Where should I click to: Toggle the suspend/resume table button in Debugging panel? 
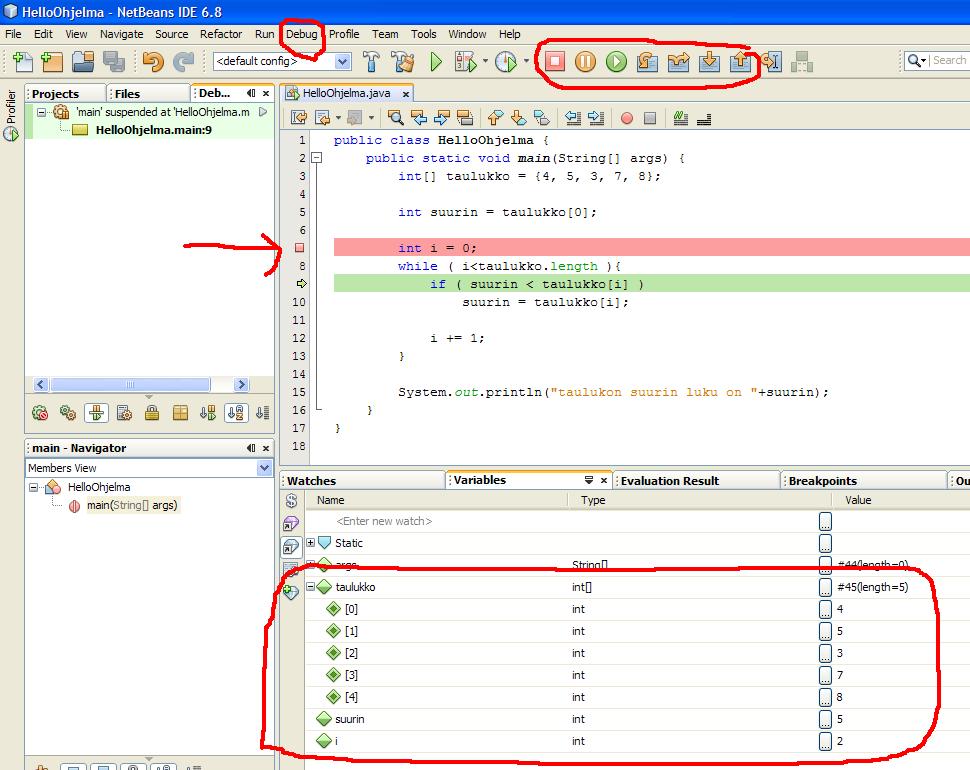[97, 413]
